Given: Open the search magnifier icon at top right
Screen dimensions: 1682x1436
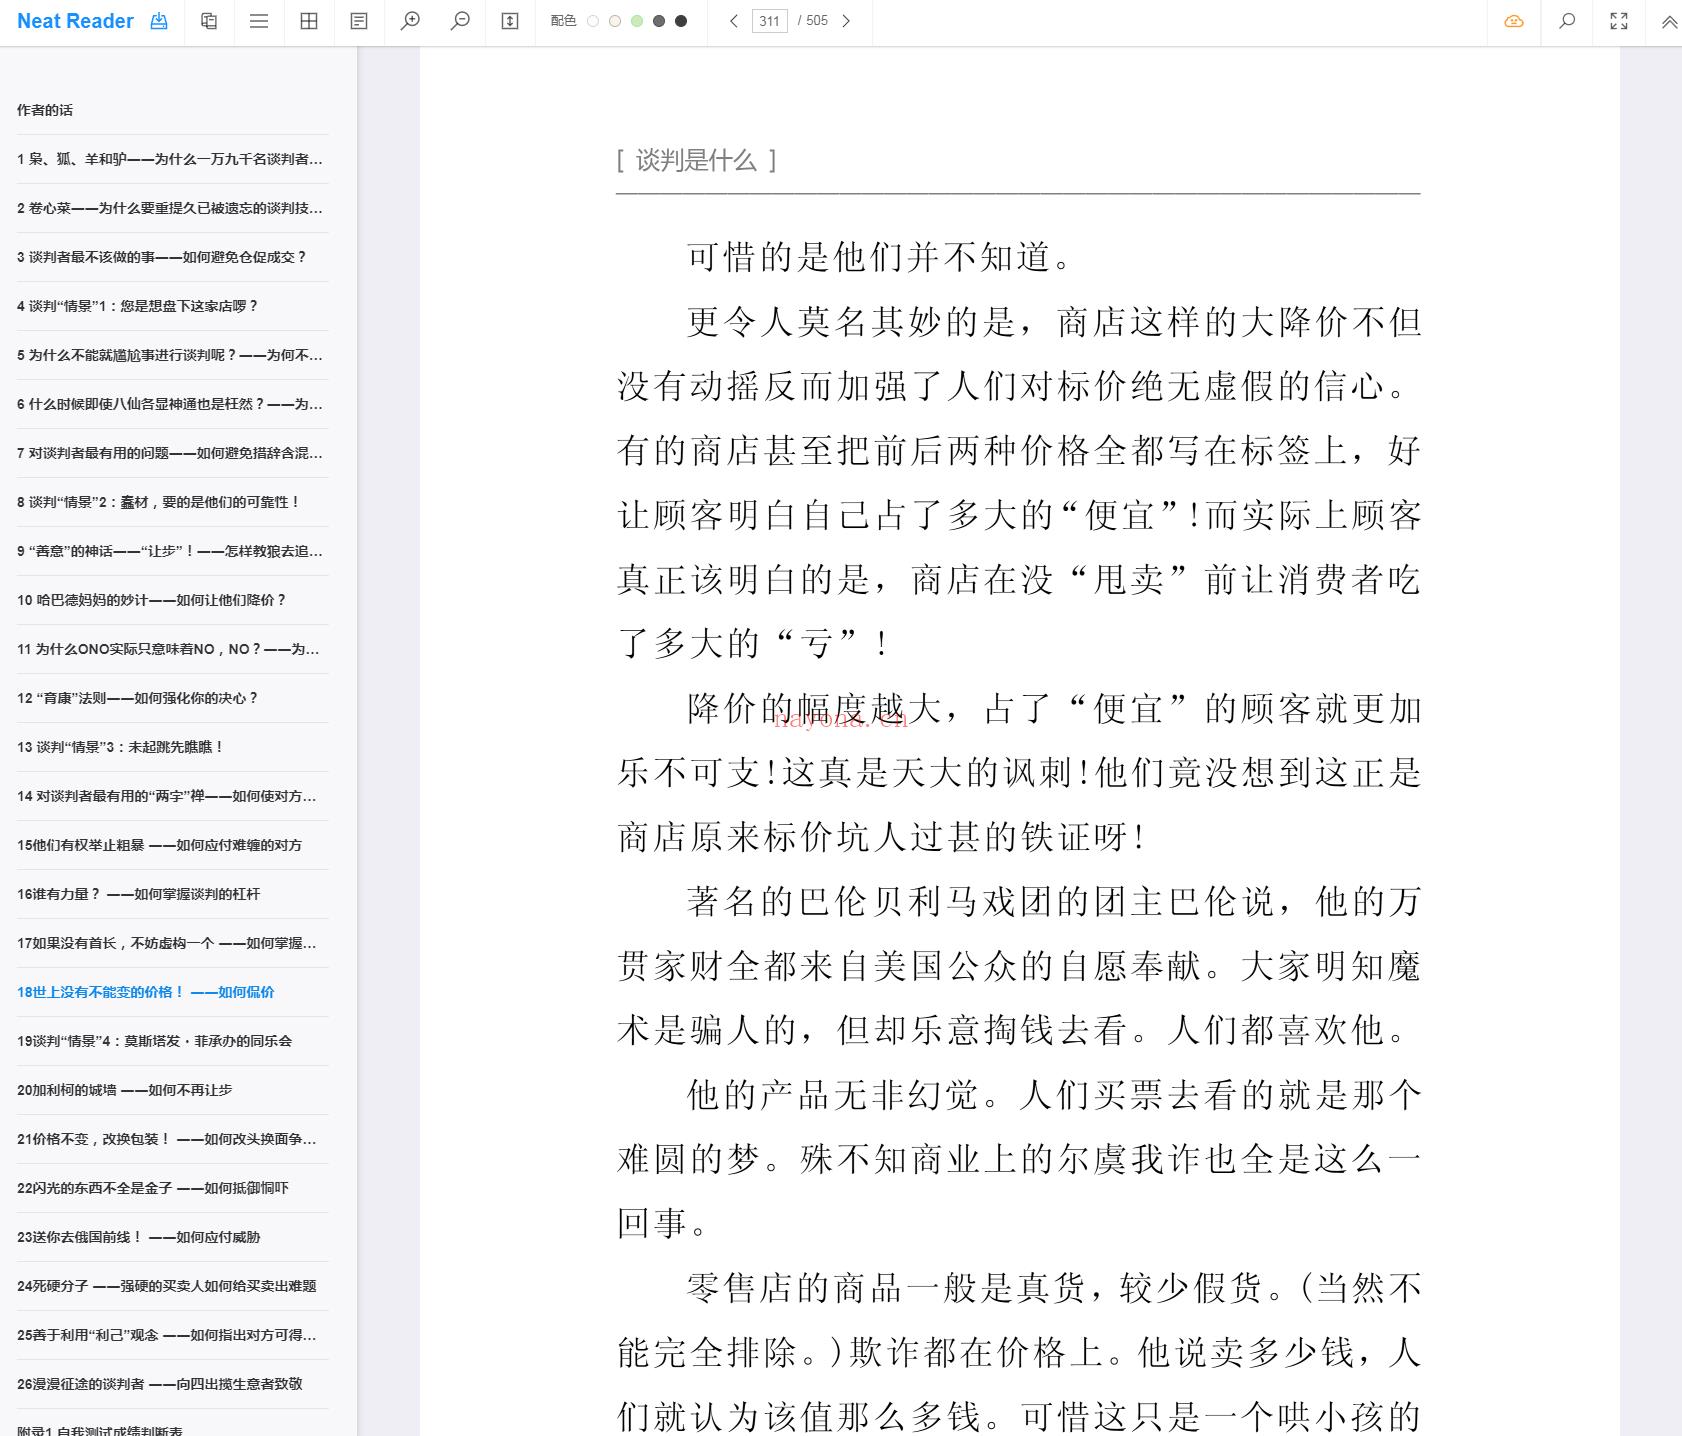Looking at the screenshot, I should point(1567,21).
